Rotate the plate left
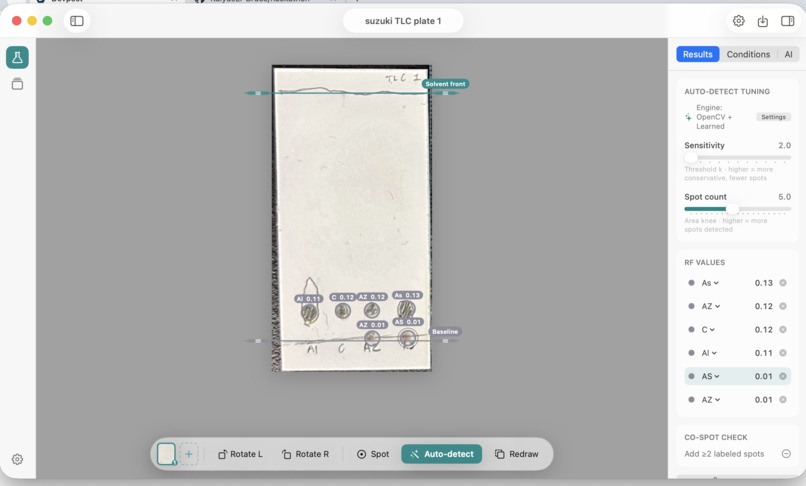Image resolution: width=806 pixels, height=486 pixels. click(x=241, y=454)
